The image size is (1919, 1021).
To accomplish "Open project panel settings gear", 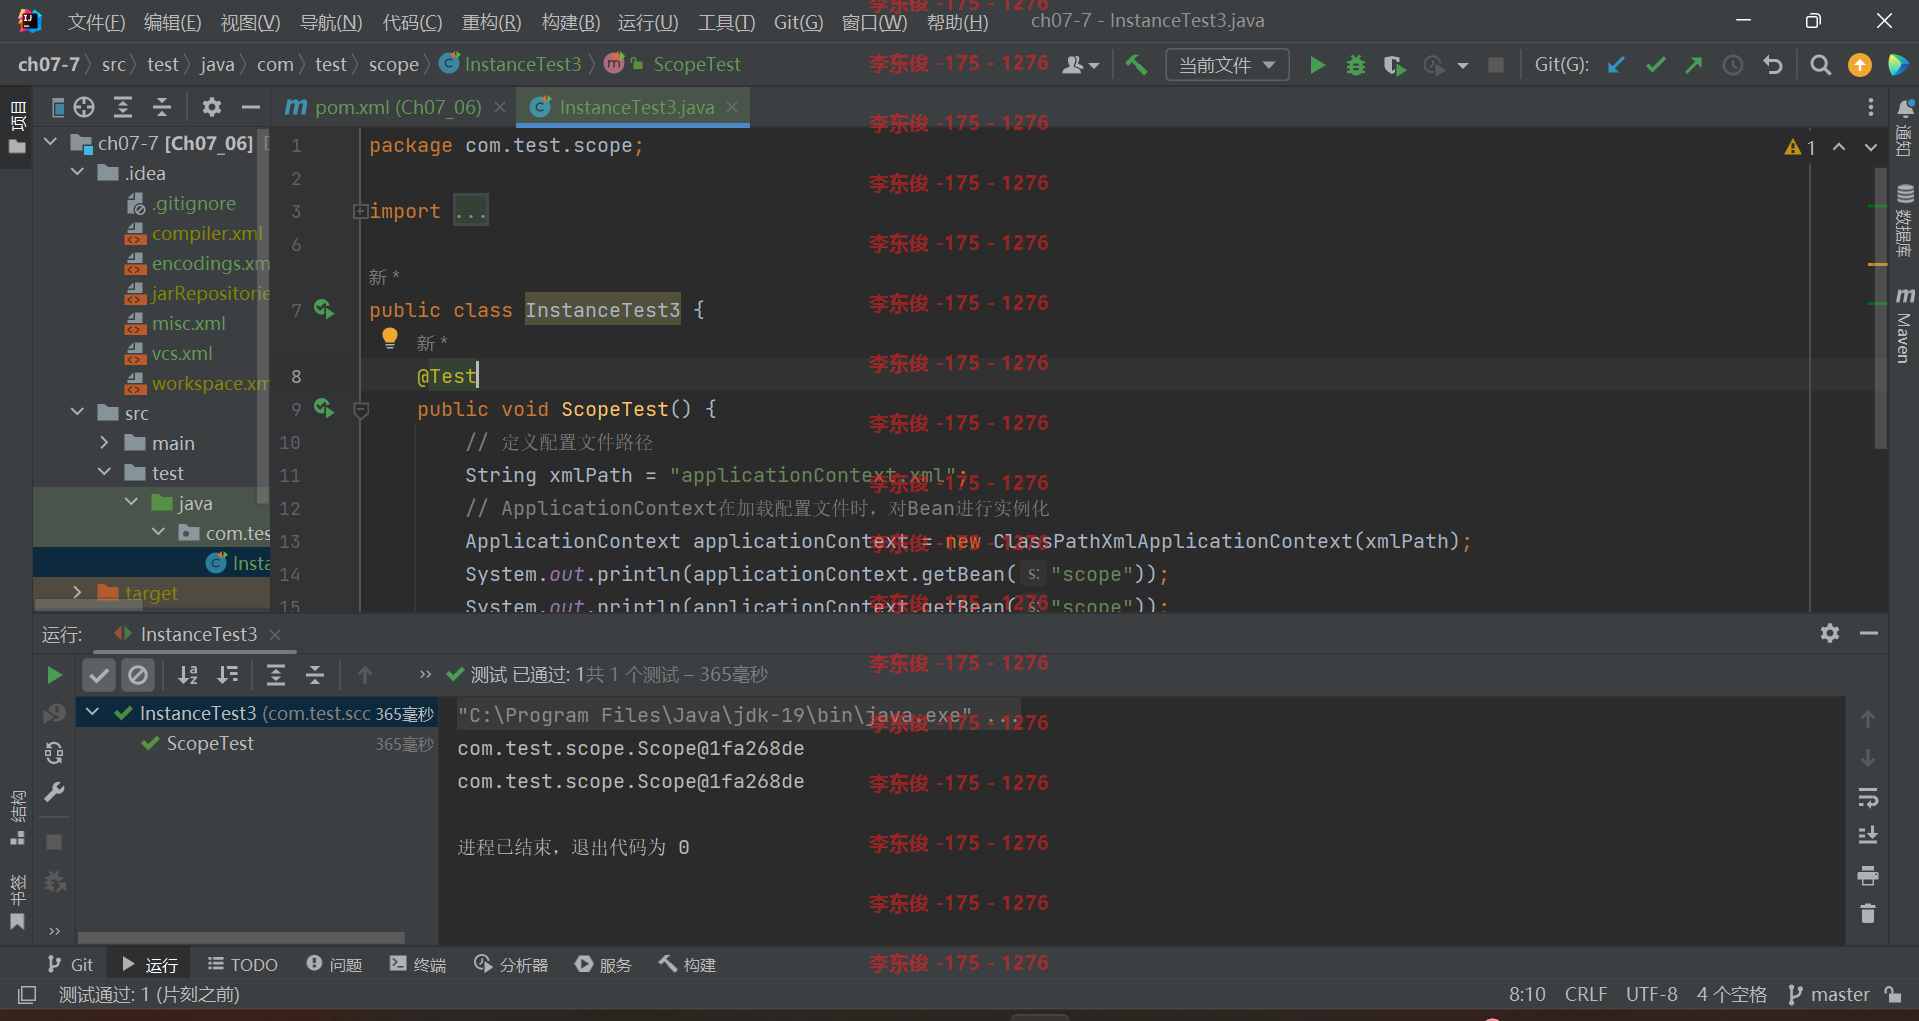I will pos(211,107).
